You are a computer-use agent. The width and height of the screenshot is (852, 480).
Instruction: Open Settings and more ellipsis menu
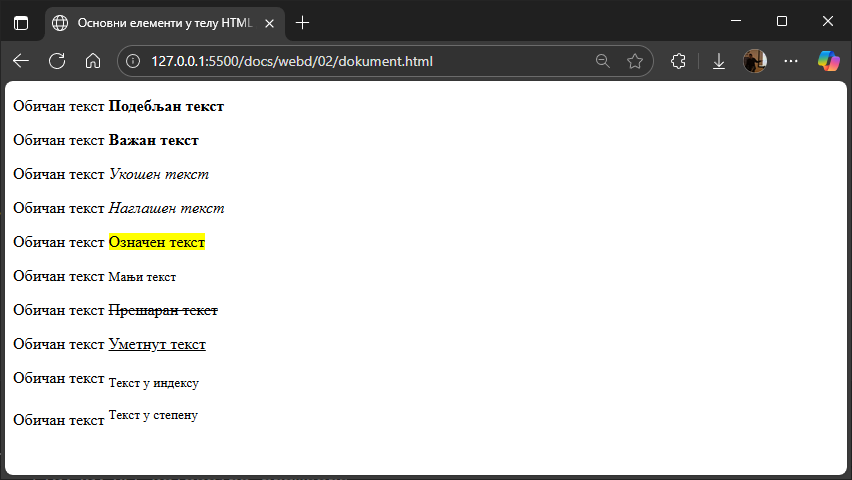coord(791,61)
